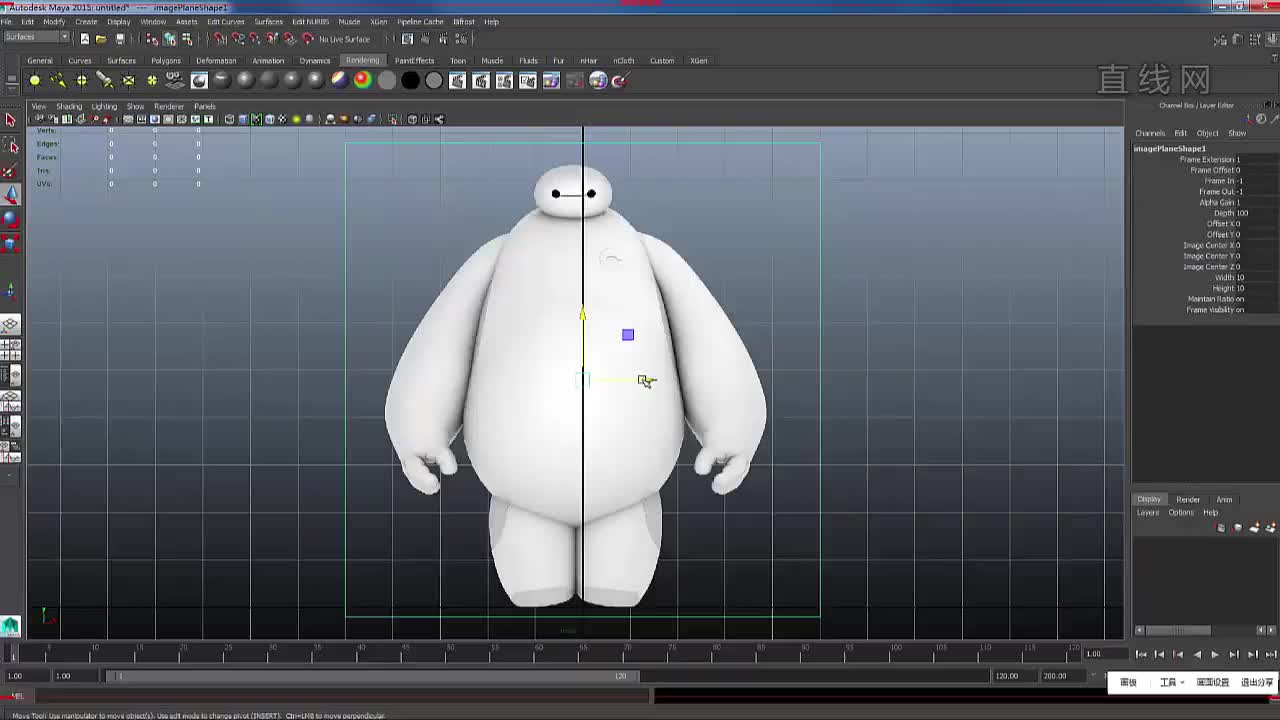Pick the Select tool arrow in toolbox
Screen dimensions: 1280x720
[11, 120]
